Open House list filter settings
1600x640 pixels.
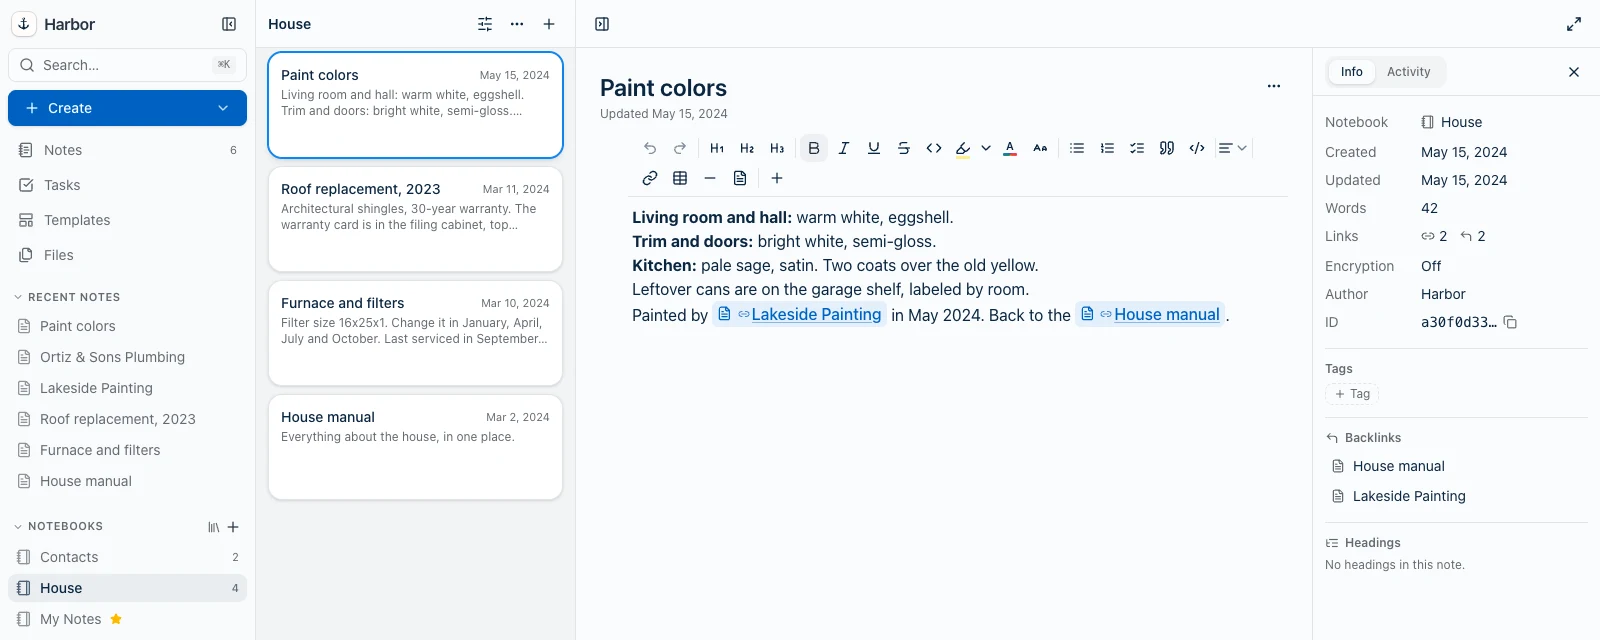click(x=485, y=24)
